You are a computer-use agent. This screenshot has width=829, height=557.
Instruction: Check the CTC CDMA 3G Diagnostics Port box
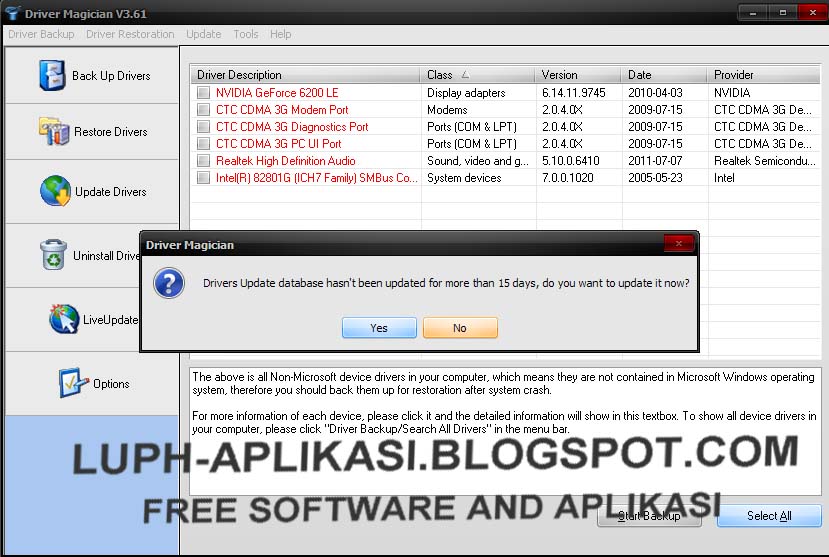point(203,126)
